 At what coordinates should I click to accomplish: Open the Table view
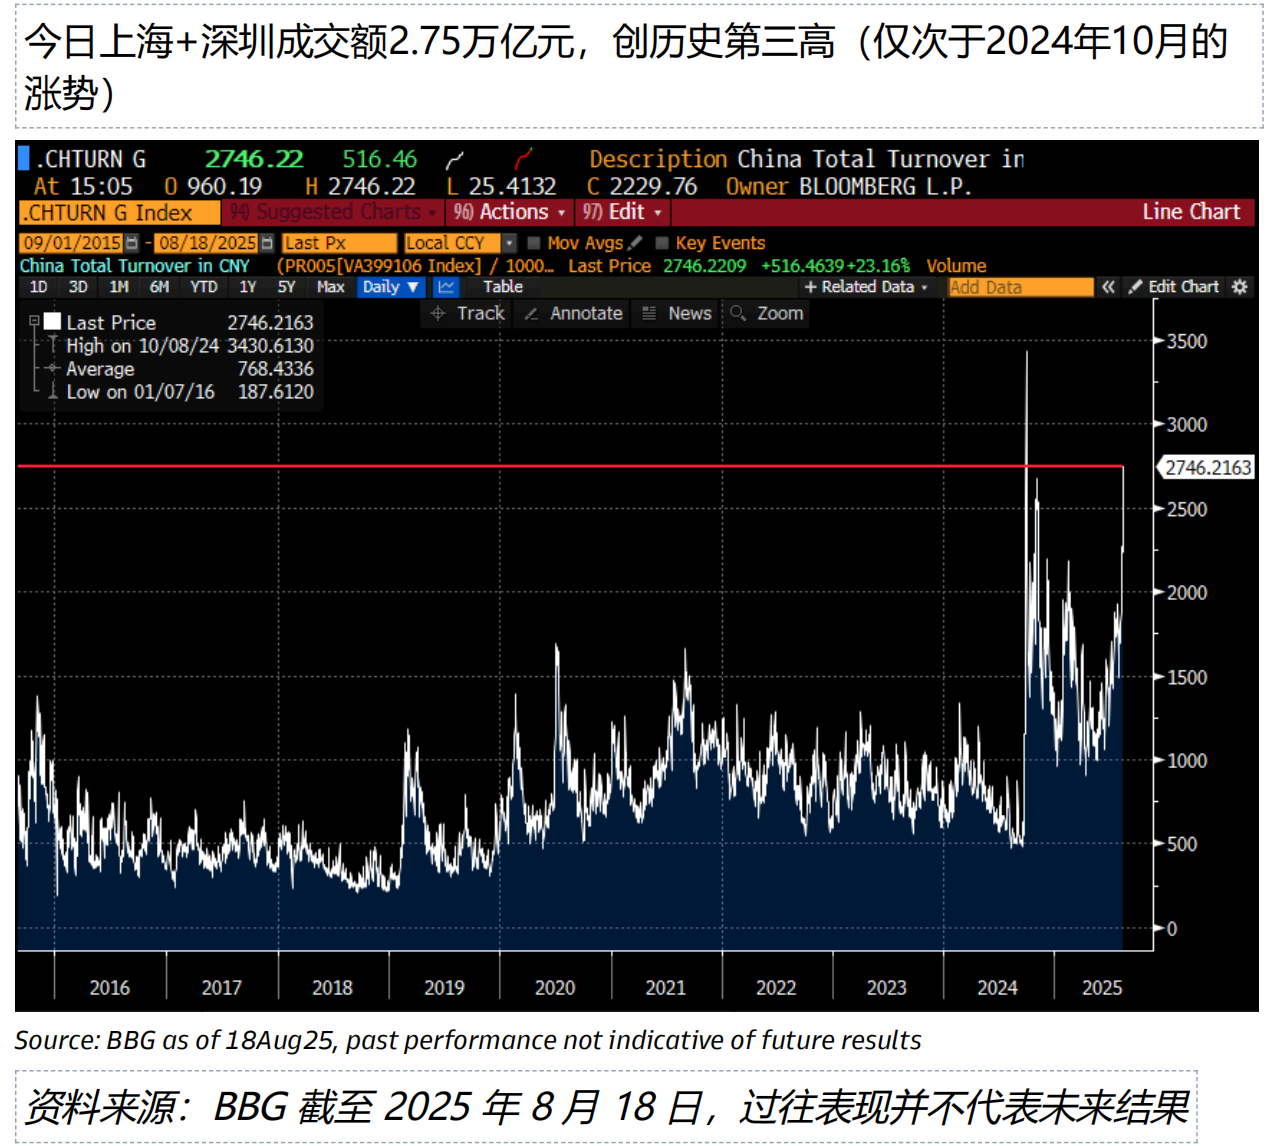coord(502,287)
